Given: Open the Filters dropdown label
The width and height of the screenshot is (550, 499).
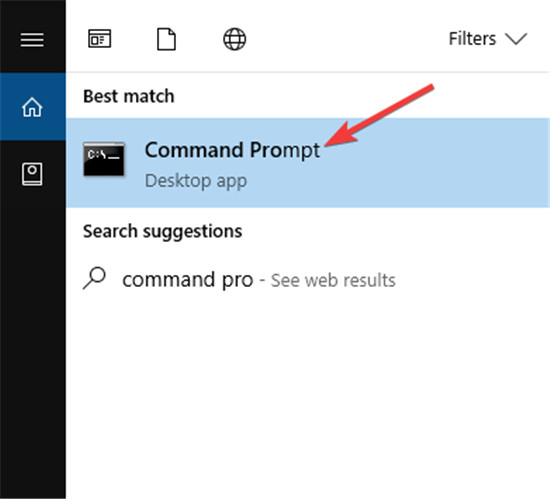Looking at the screenshot, I should 472,39.
